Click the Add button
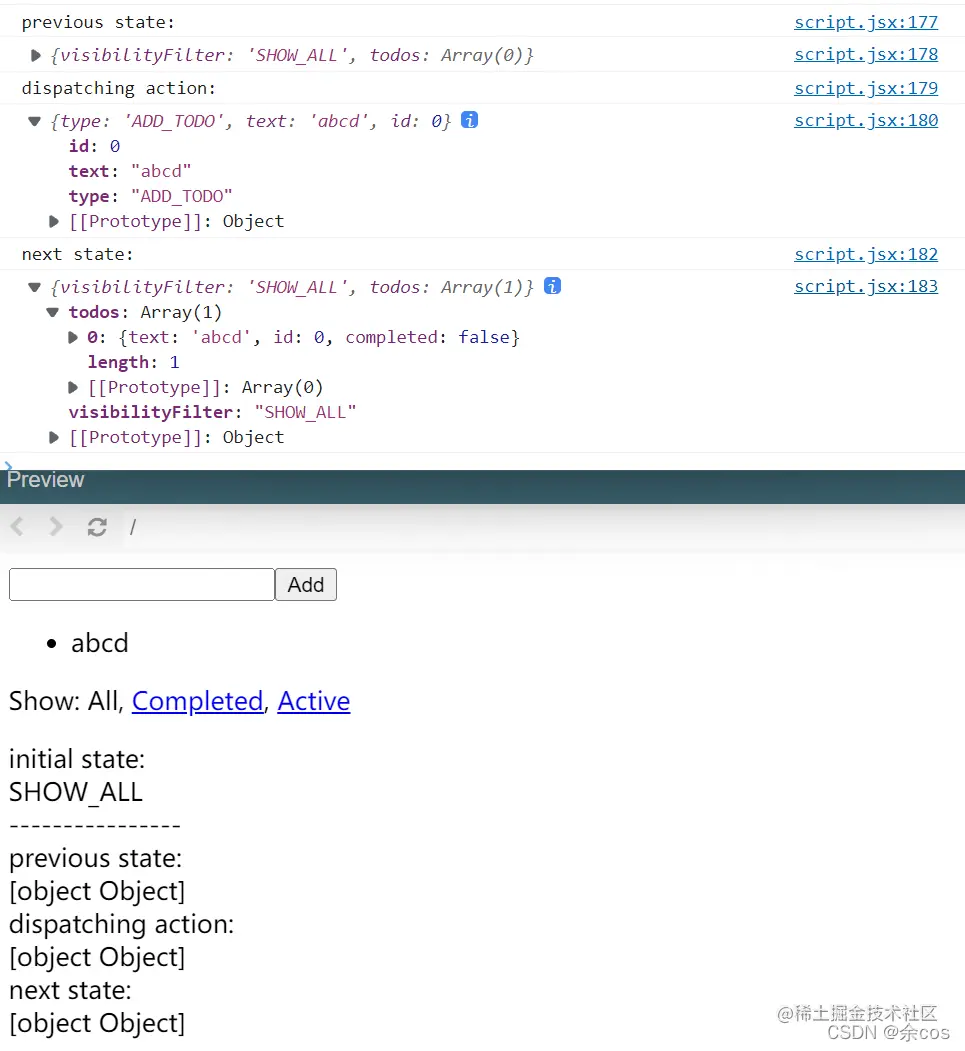Screen dimensions: 965x1051 (x=306, y=584)
